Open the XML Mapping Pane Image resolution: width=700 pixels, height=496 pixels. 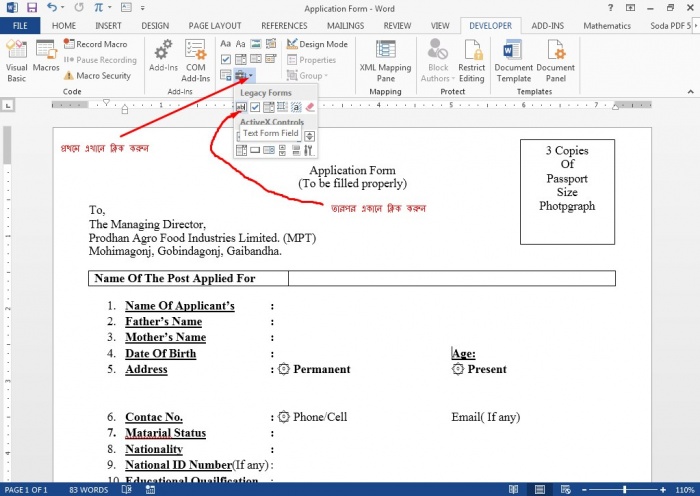click(385, 59)
